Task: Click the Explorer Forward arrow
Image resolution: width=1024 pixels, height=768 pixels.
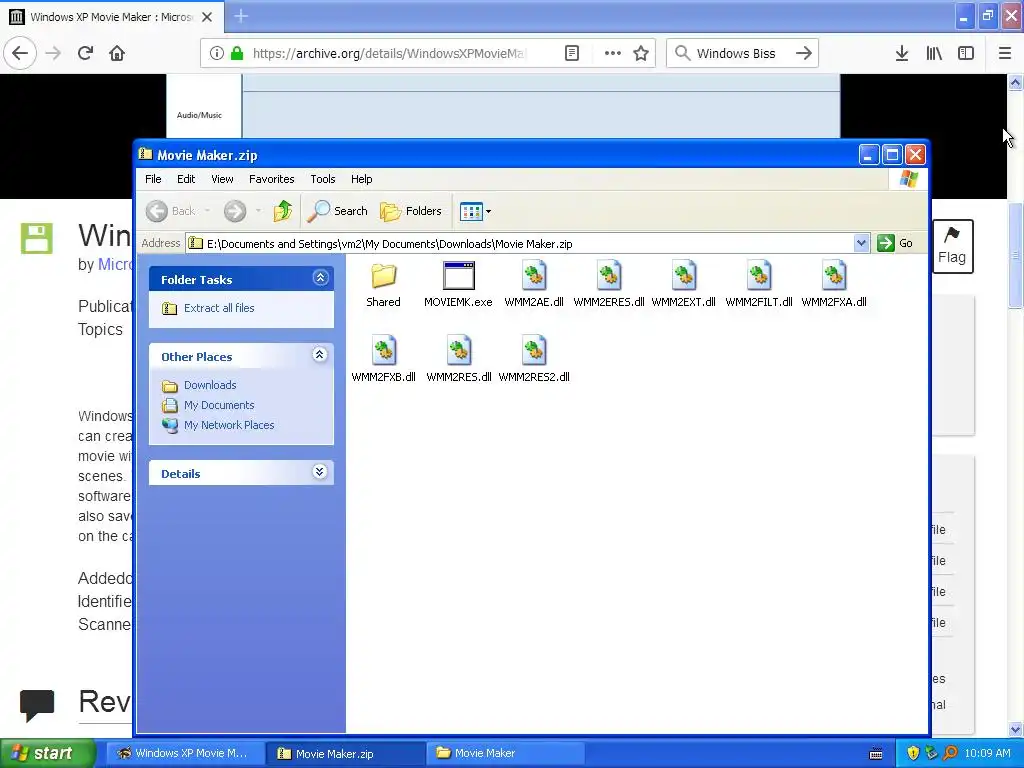Action: 234,211
